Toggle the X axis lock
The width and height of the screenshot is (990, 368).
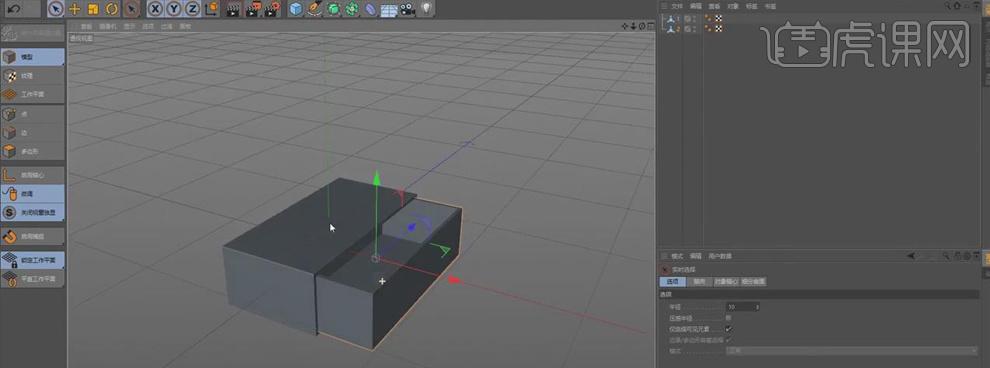point(155,9)
